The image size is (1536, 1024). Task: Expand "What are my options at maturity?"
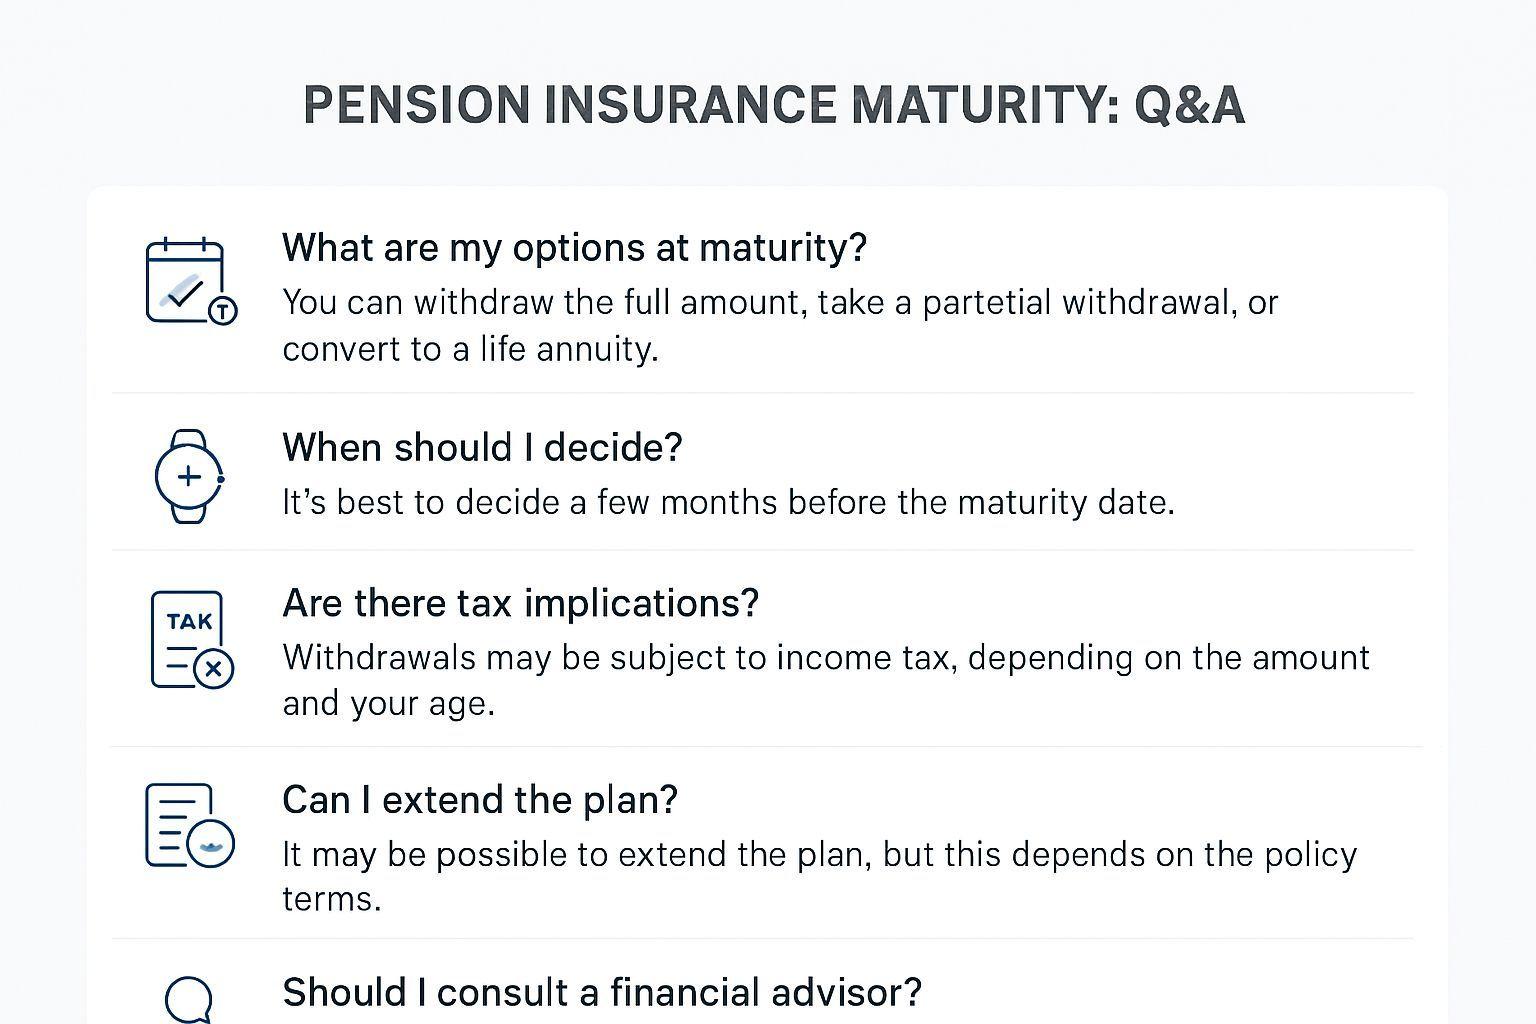point(574,247)
